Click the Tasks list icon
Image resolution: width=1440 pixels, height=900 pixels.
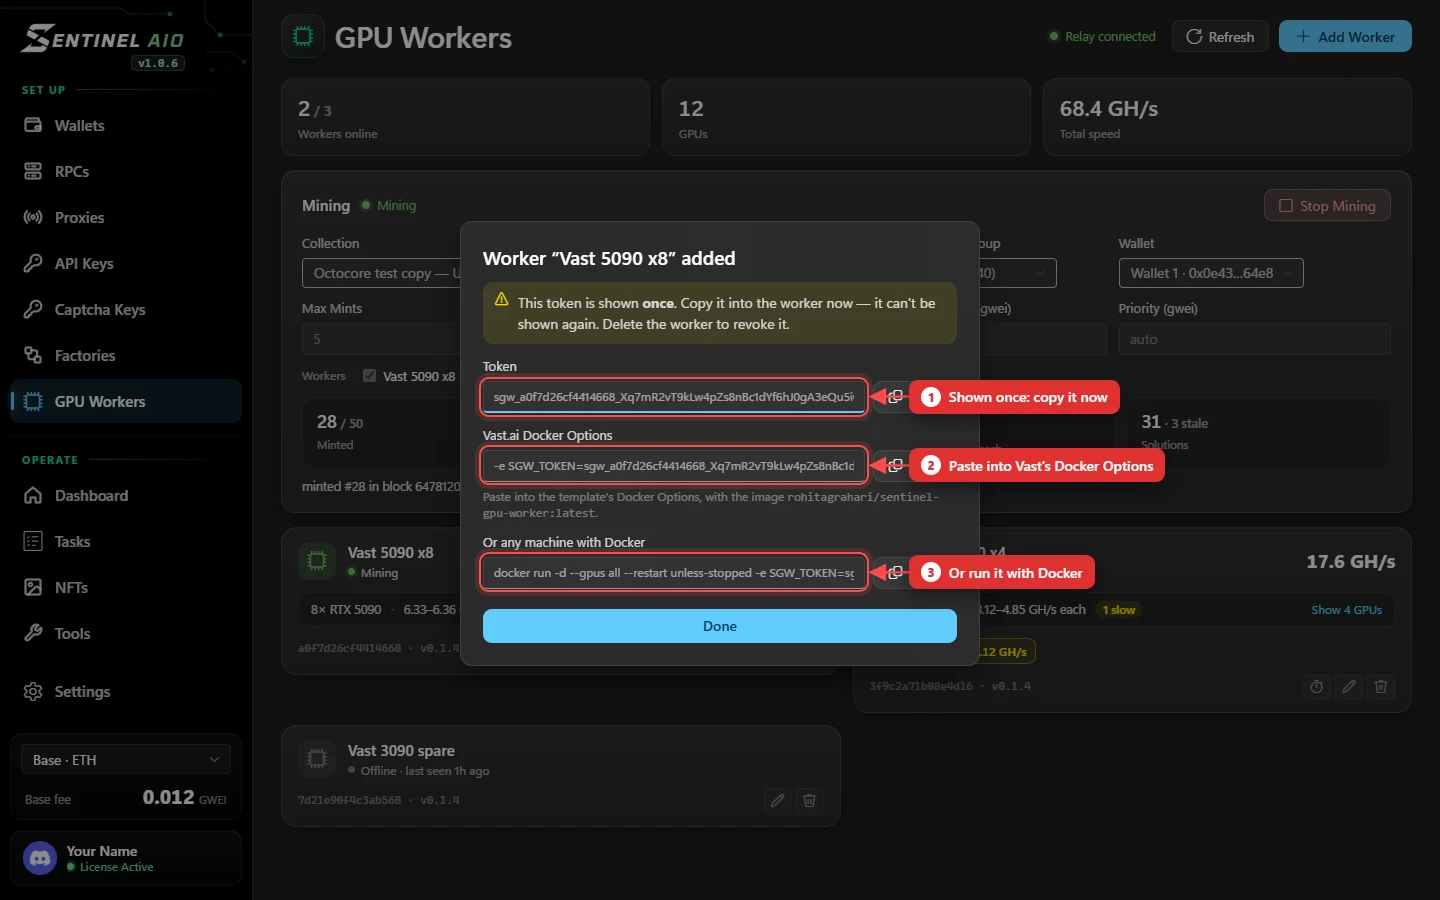(33, 541)
